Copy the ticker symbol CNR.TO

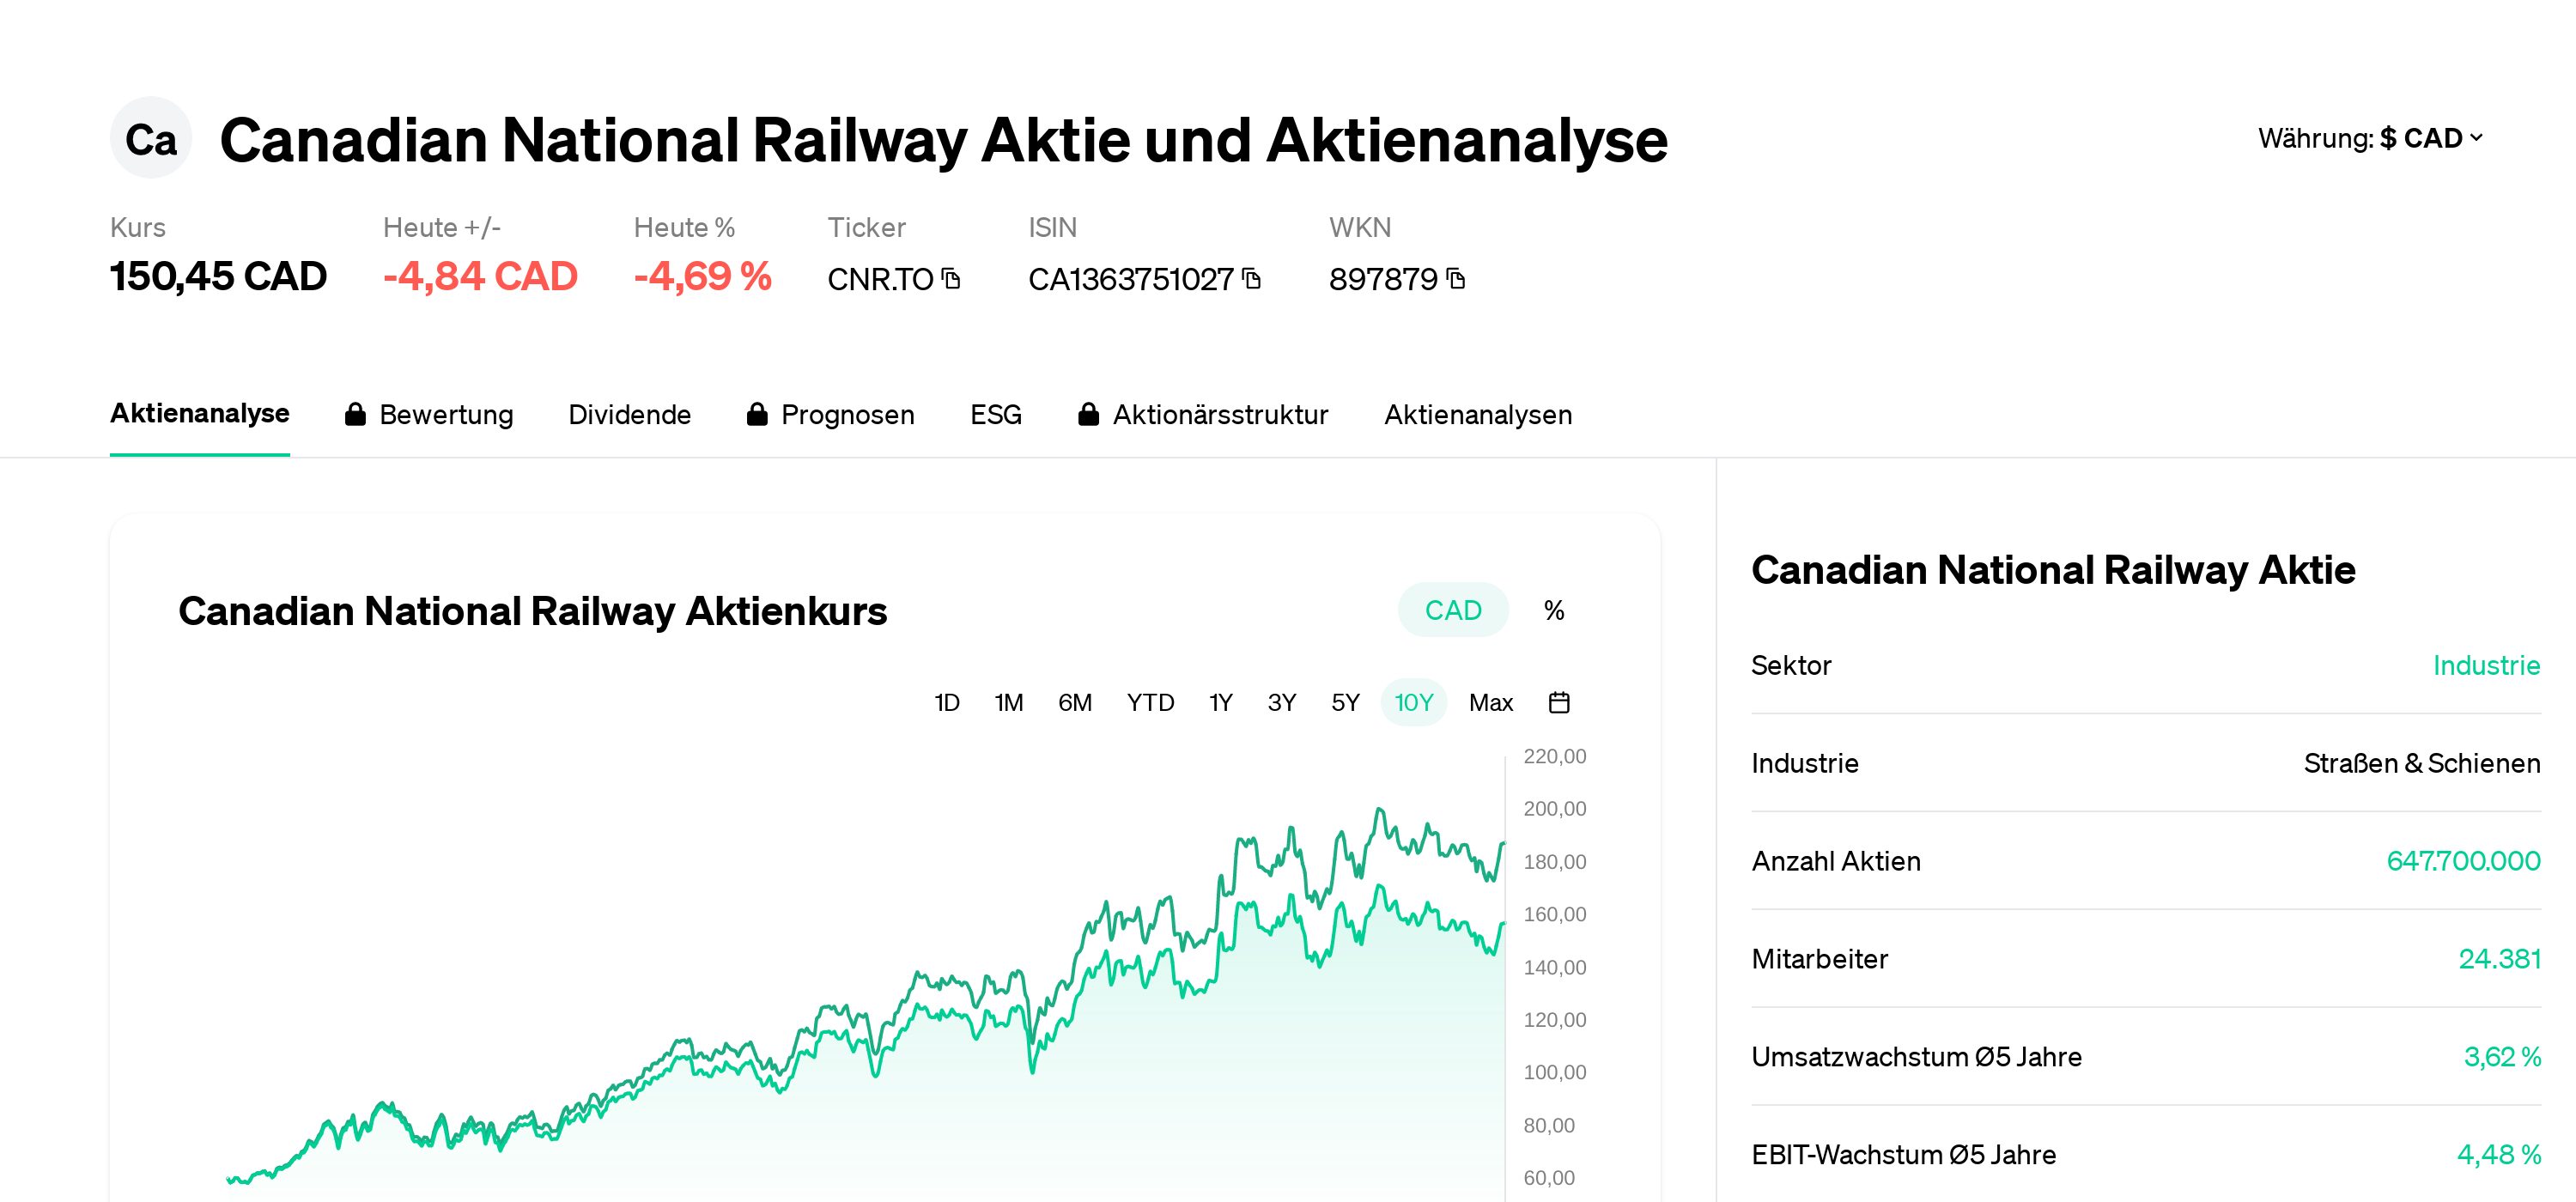tap(950, 279)
